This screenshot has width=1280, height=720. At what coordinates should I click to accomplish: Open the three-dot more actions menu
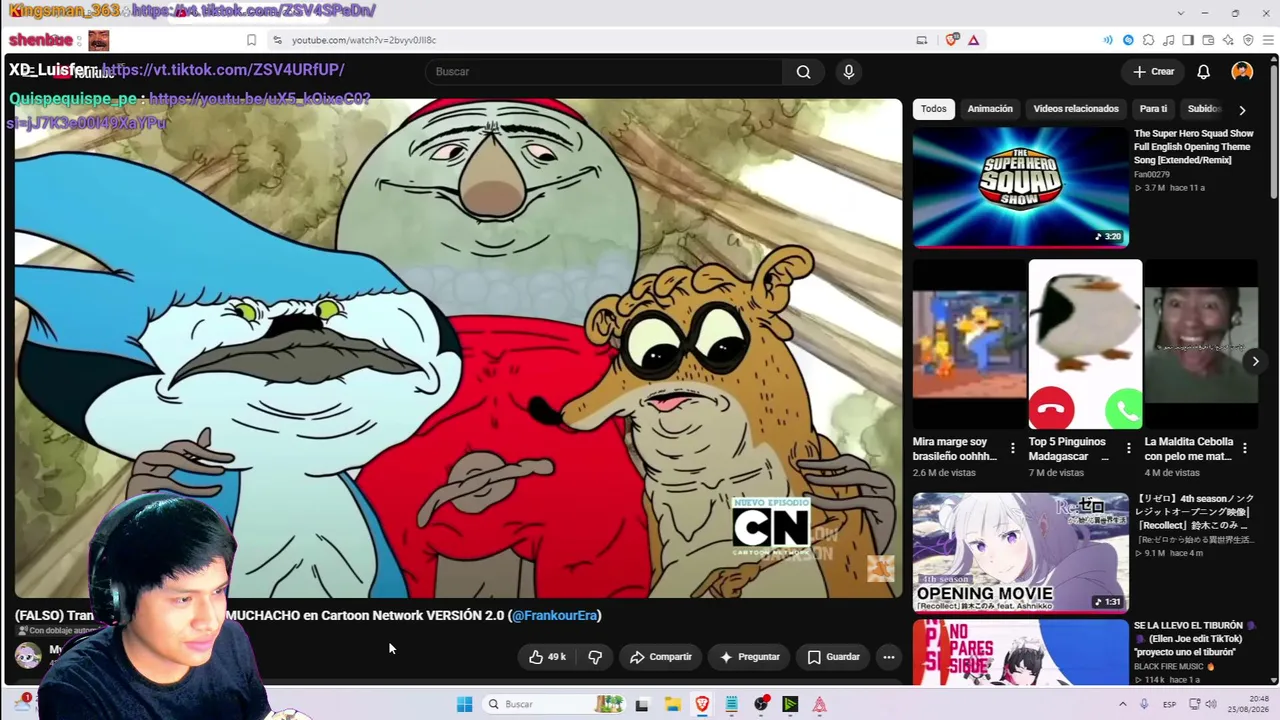click(888, 657)
